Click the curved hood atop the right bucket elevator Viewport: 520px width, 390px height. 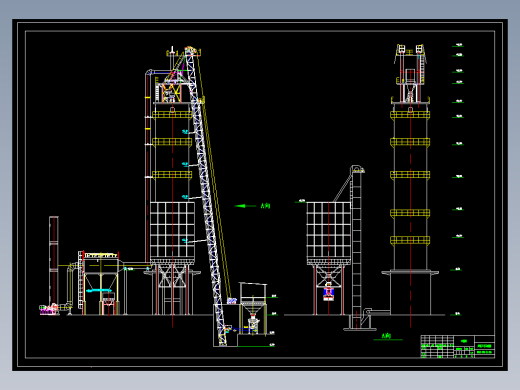pyautogui.click(x=357, y=169)
